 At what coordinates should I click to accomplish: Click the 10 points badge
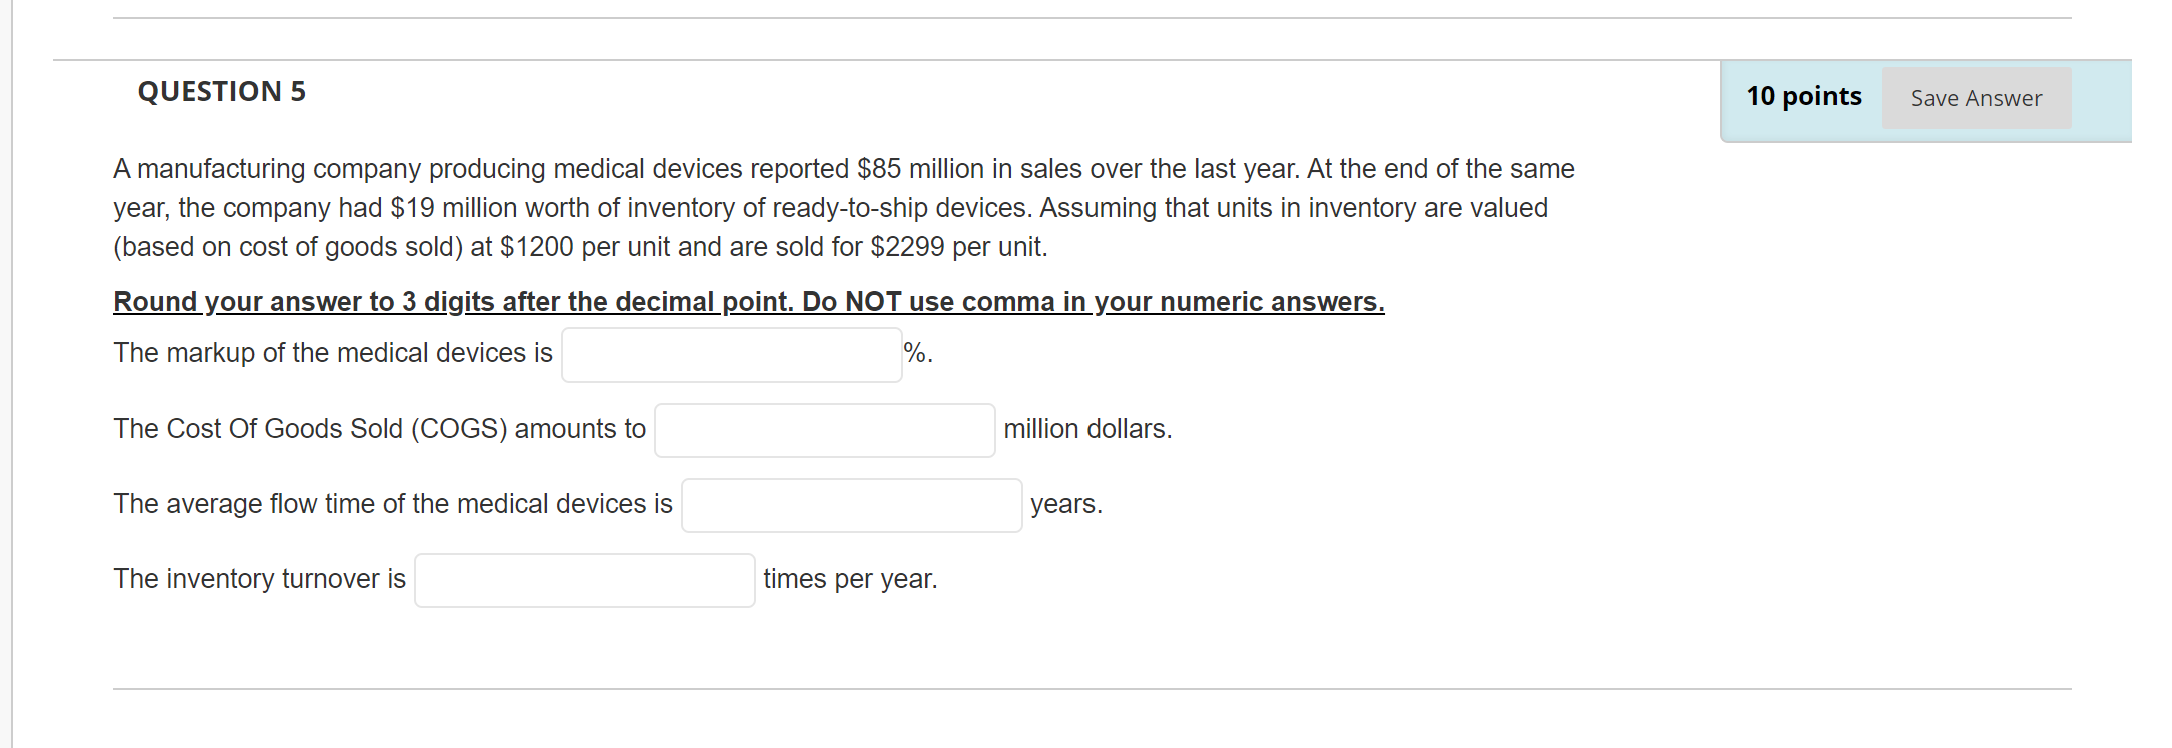tap(1803, 96)
